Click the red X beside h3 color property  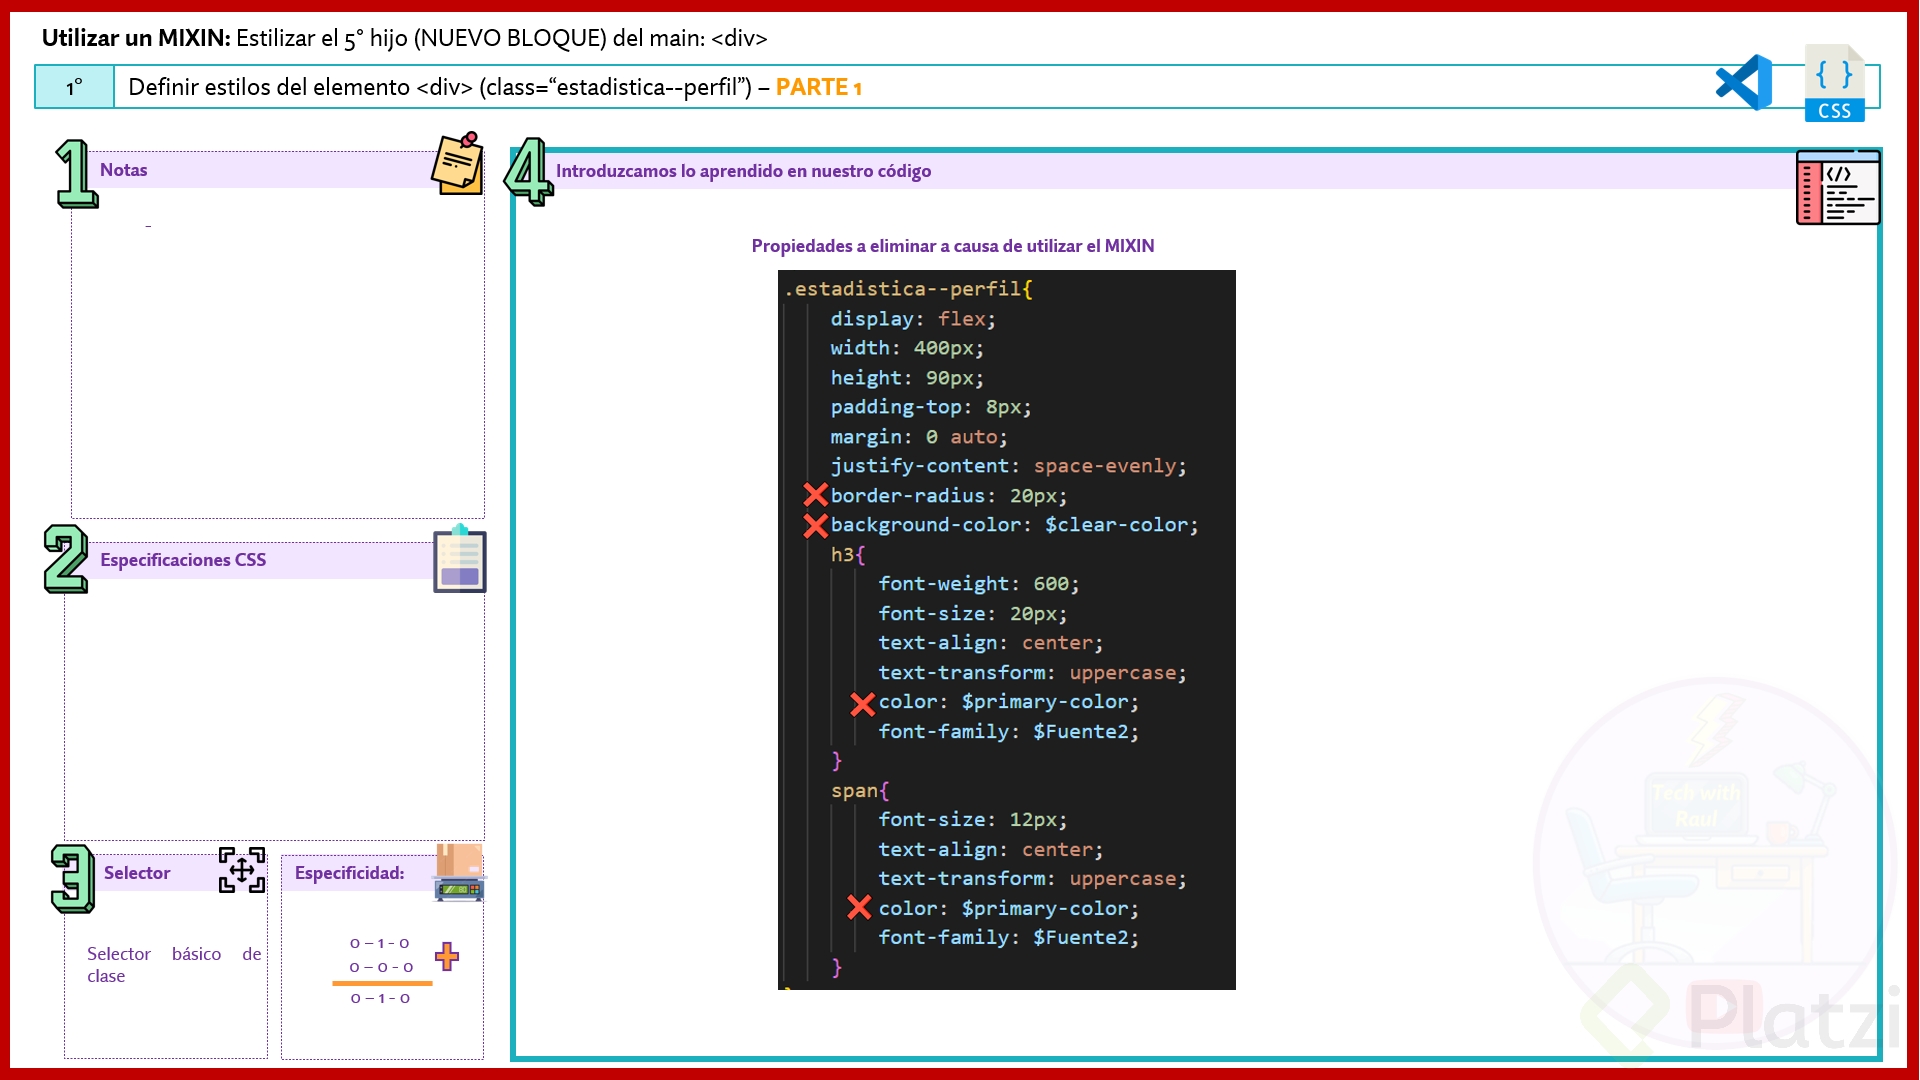(x=862, y=704)
